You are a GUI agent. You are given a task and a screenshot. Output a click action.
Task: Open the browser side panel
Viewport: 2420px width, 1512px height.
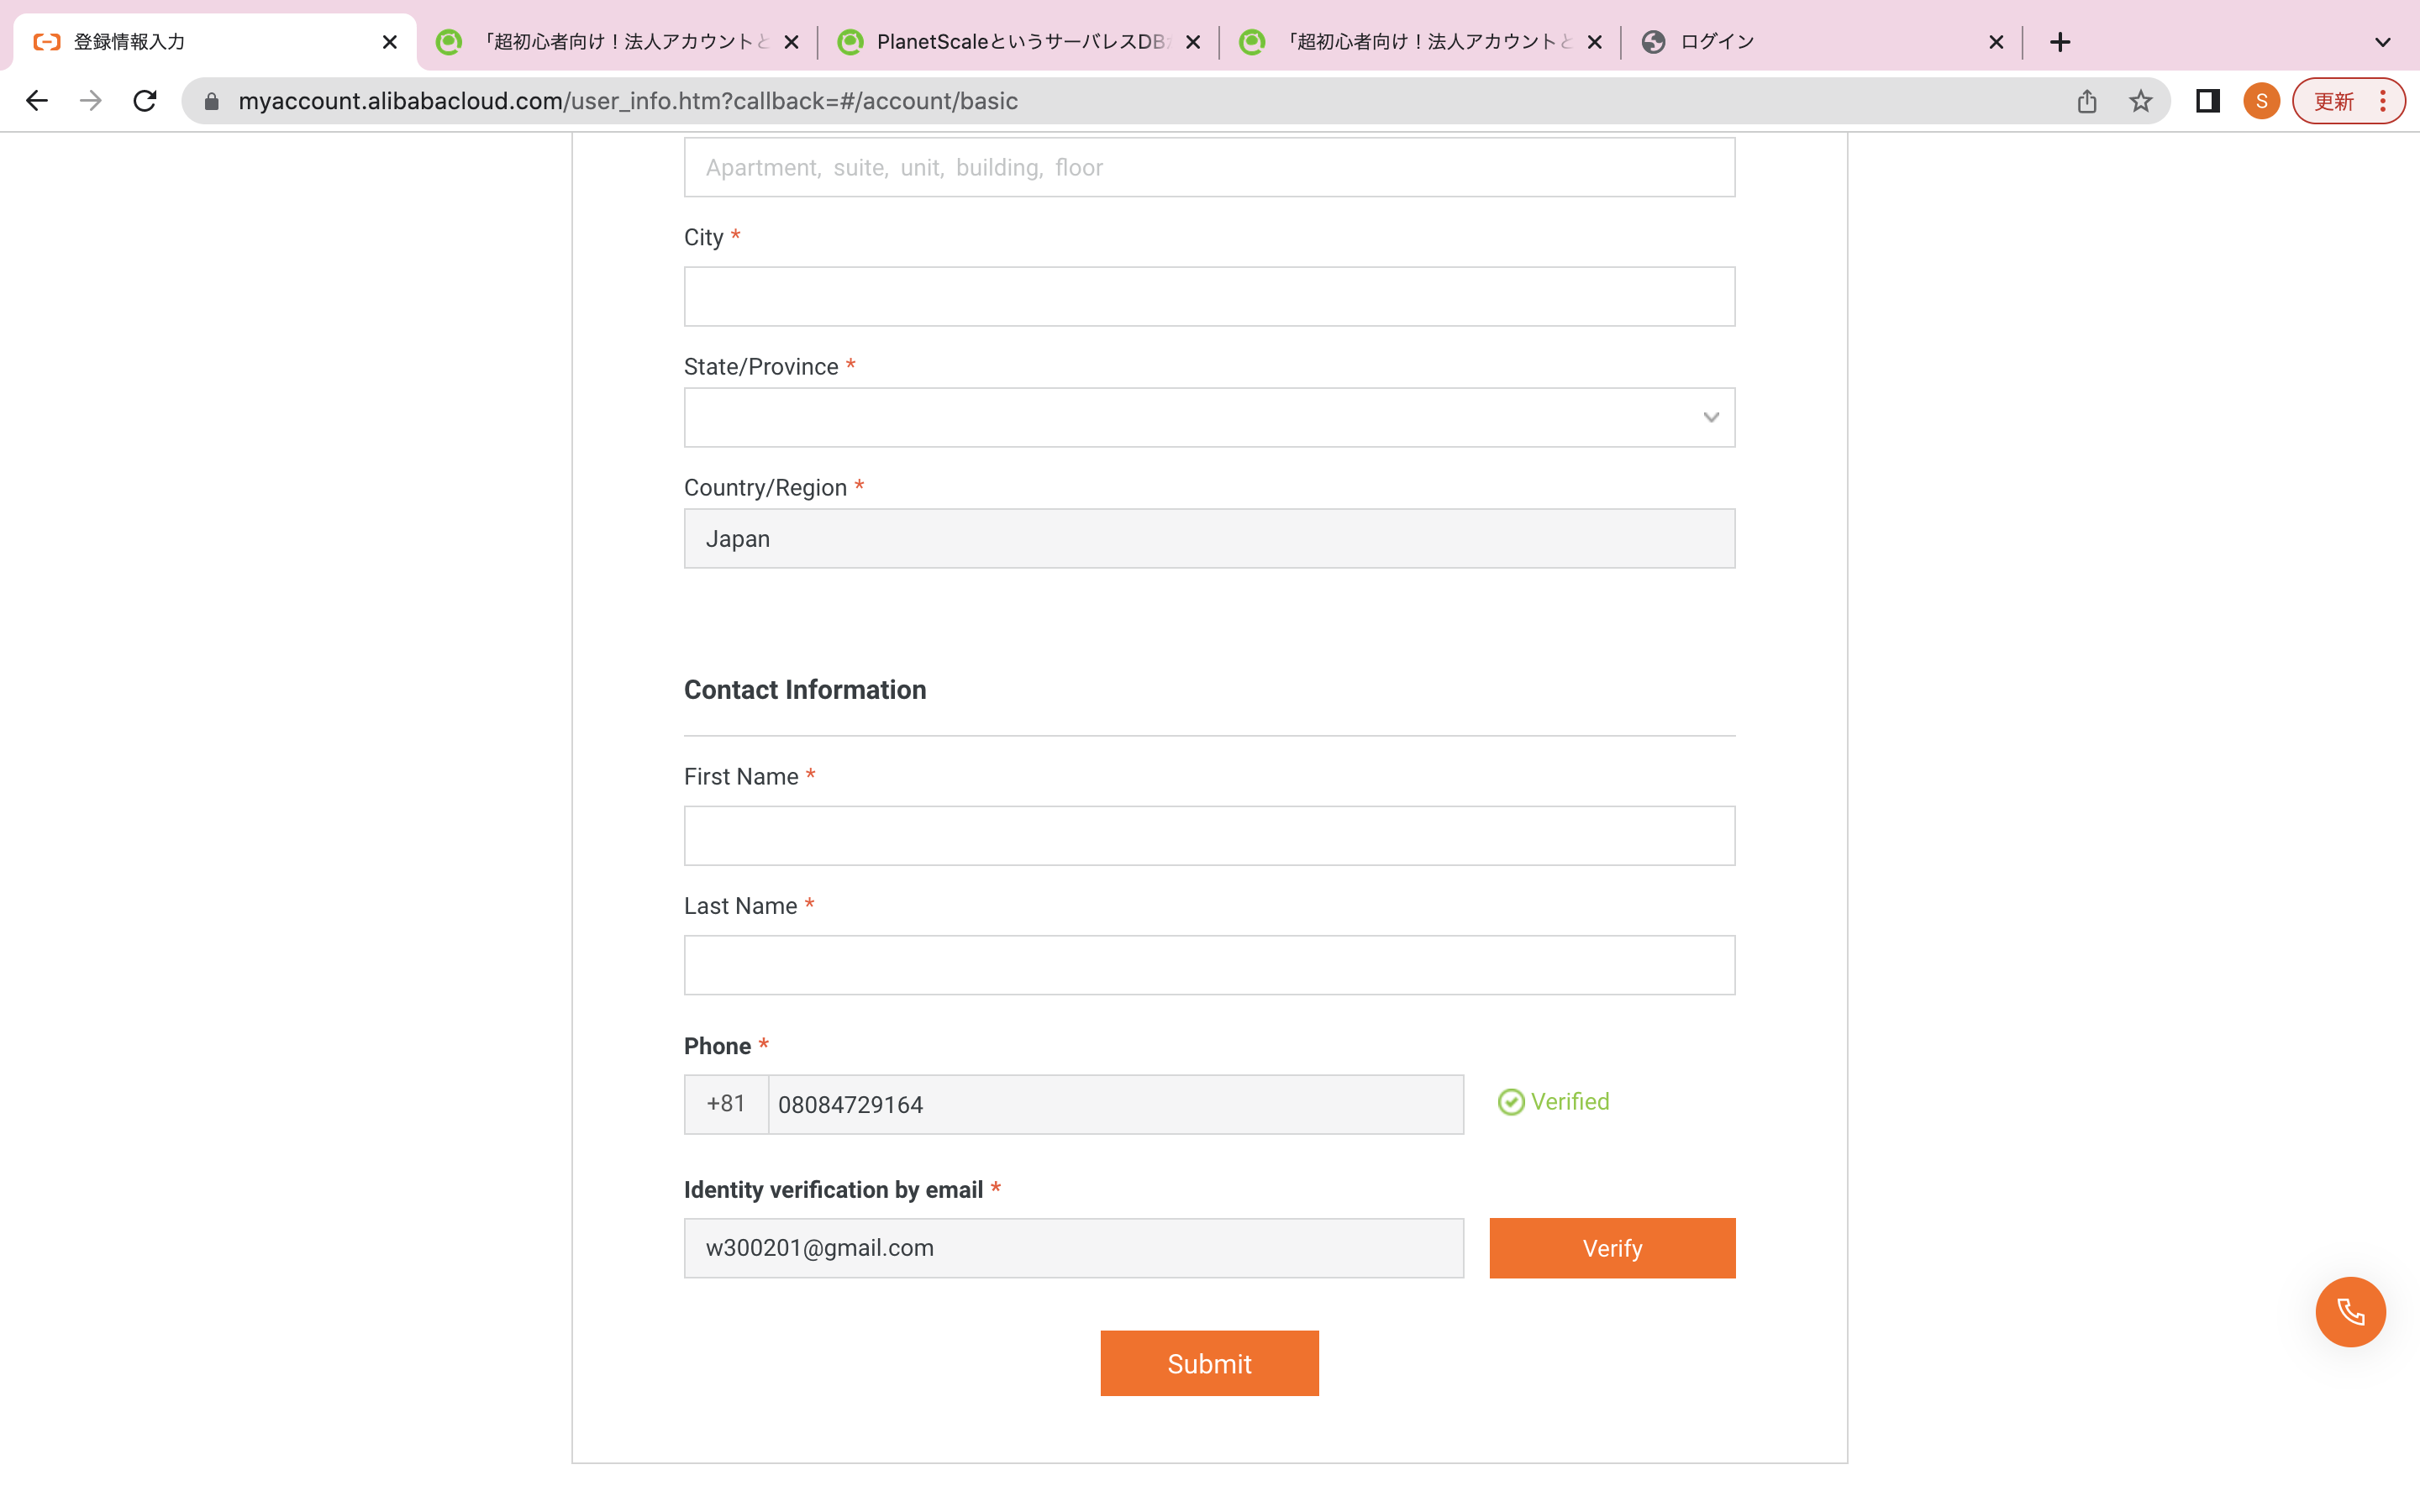point(2207,101)
